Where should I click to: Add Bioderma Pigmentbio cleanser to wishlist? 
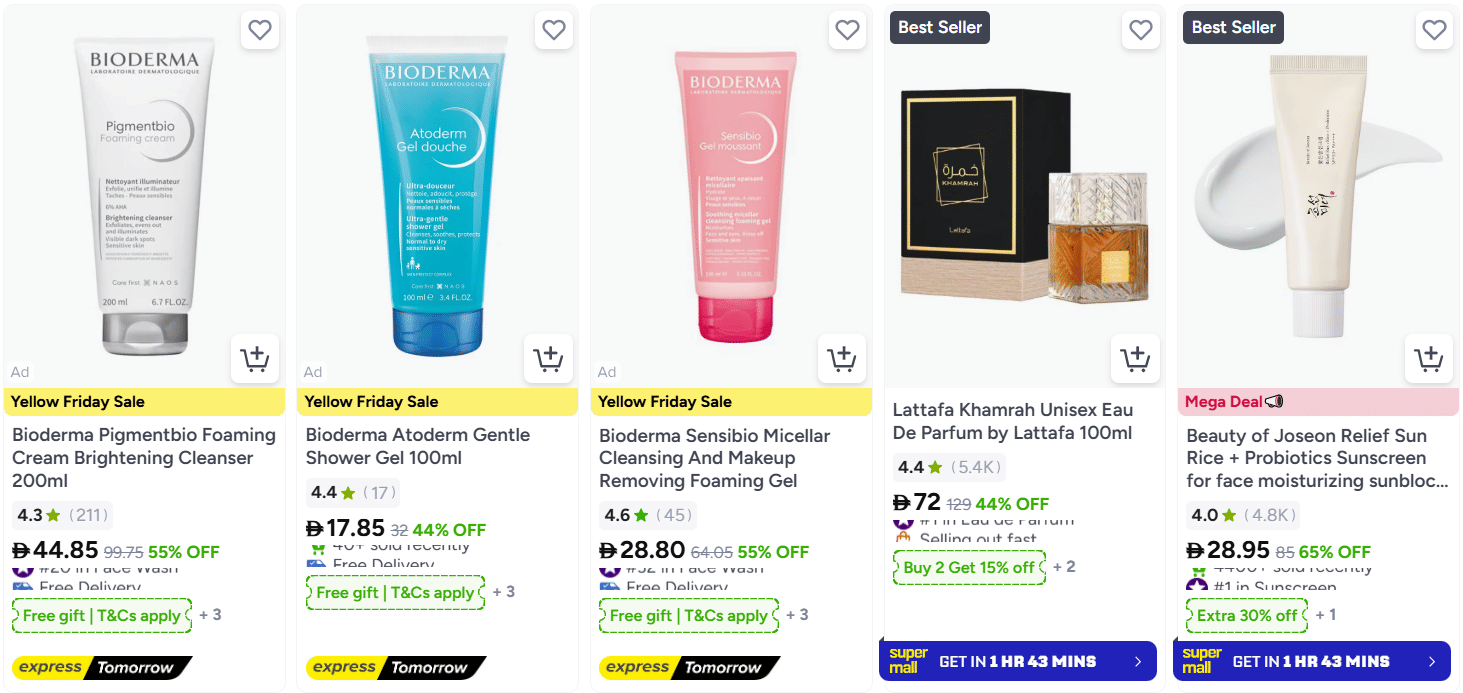[260, 30]
